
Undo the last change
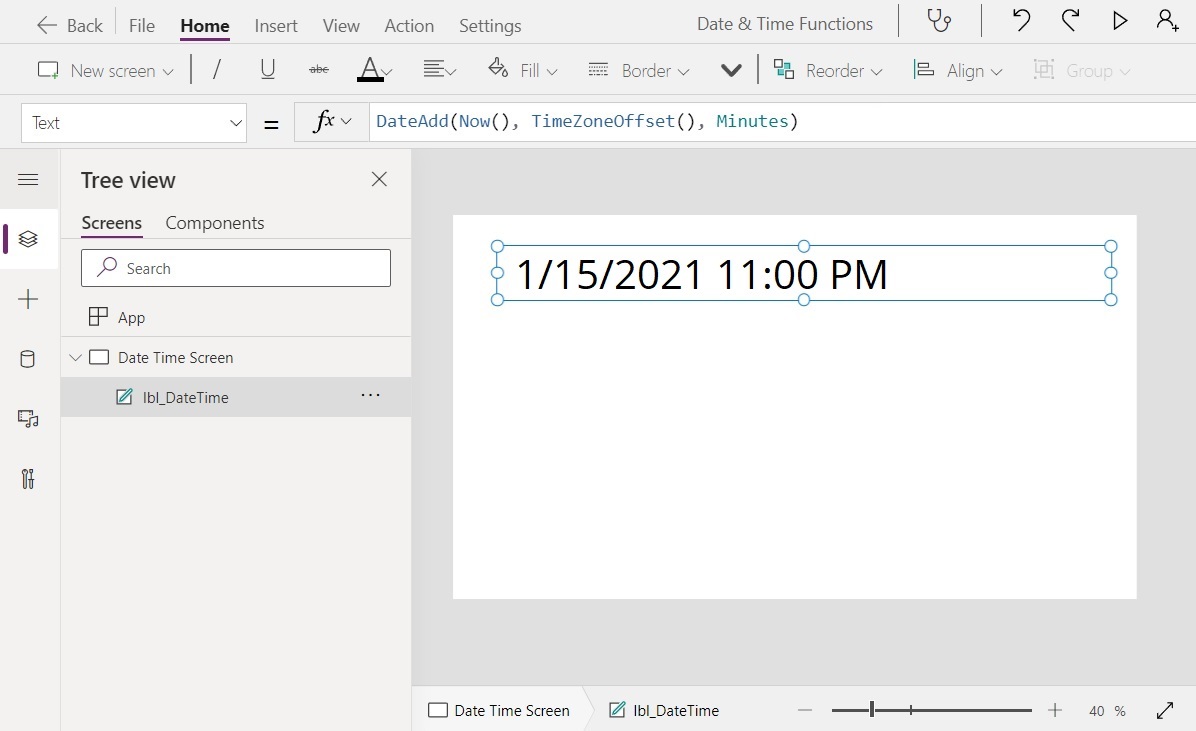coord(1020,20)
